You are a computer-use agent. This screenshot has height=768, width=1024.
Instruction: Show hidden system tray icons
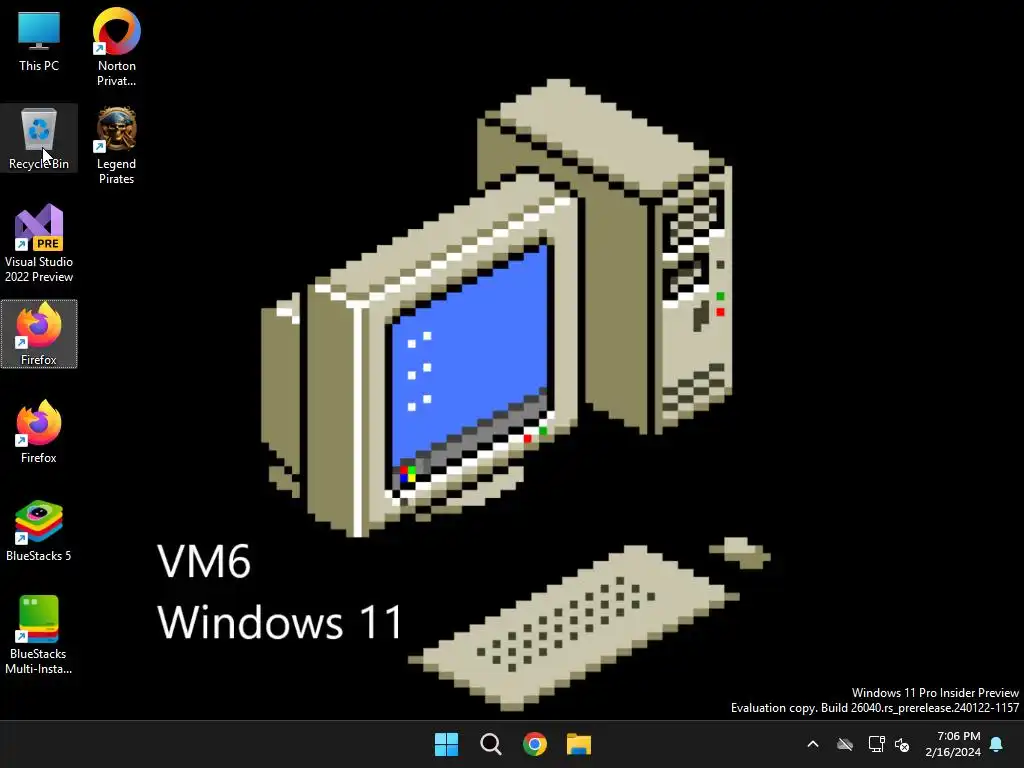click(x=813, y=744)
